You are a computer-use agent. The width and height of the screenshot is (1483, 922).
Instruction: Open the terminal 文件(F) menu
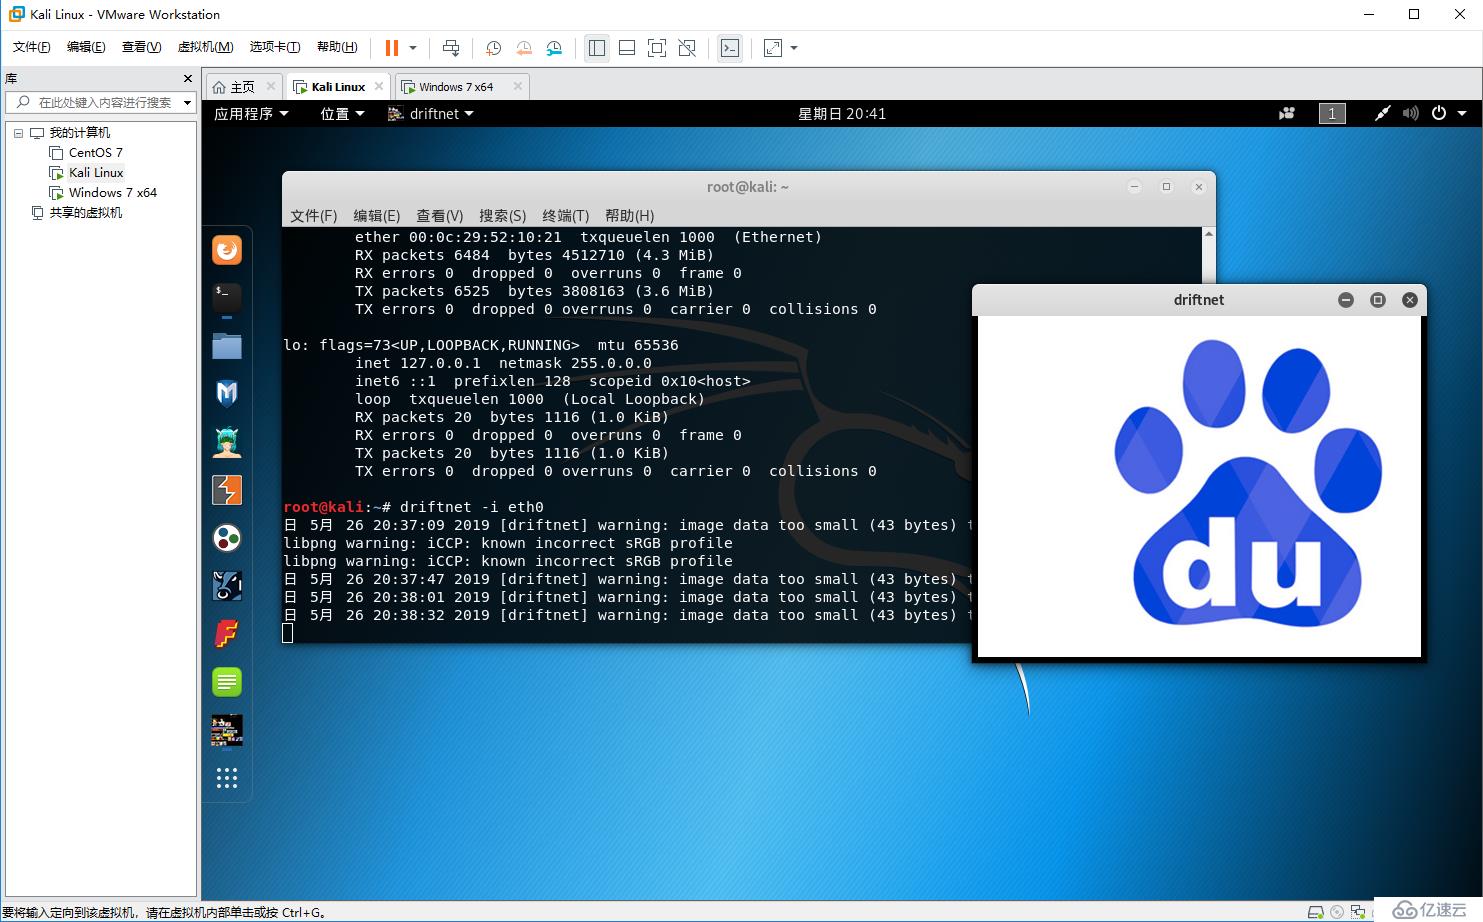coord(314,216)
